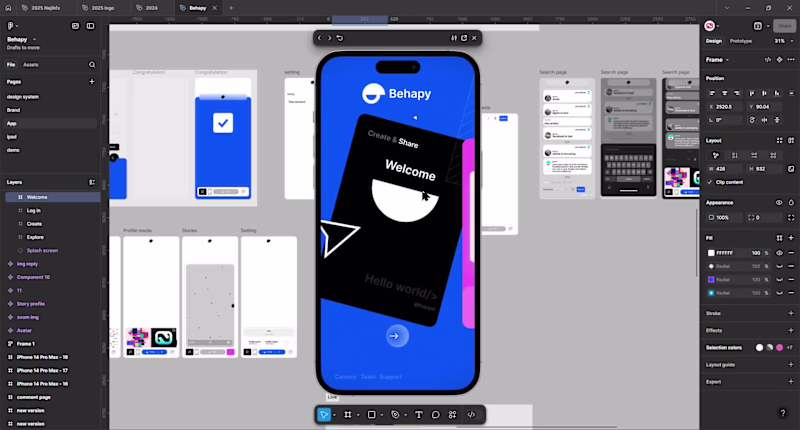
Task: Open the Figma main menu
Action: 12,26
